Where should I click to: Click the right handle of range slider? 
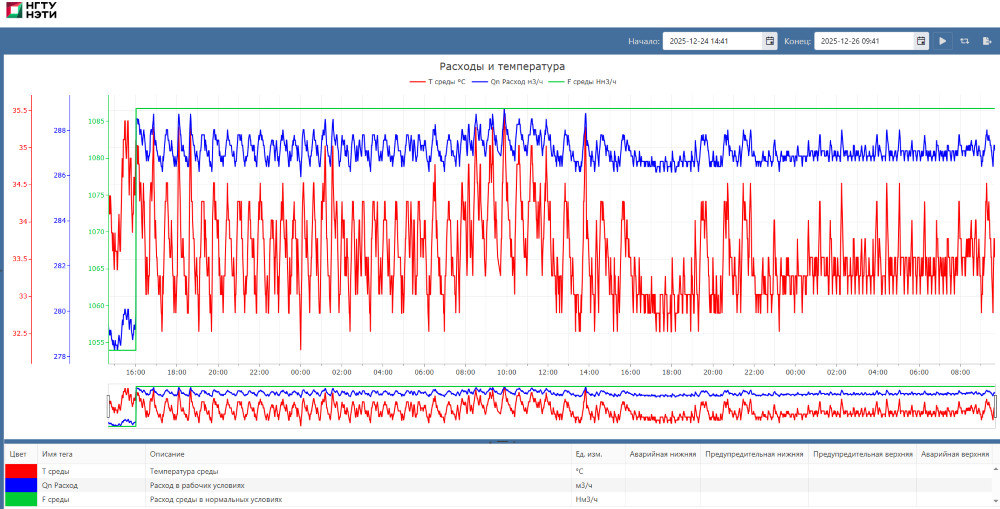[996, 406]
